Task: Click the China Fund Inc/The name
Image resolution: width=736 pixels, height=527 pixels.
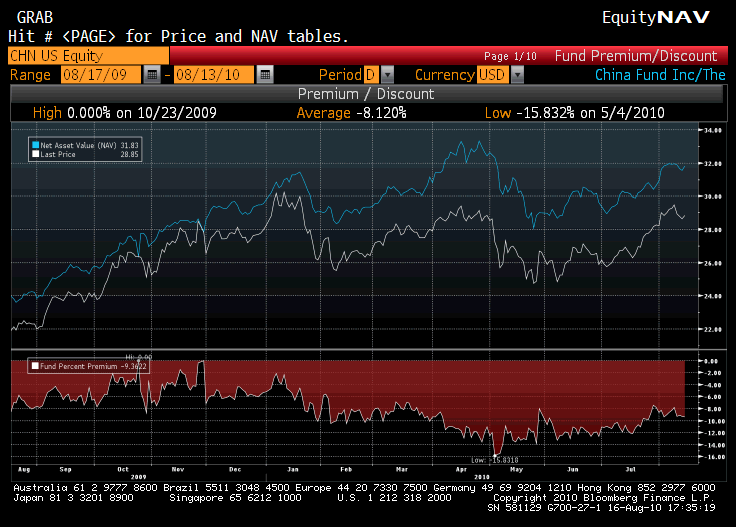Action: click(x=660, y=75)
